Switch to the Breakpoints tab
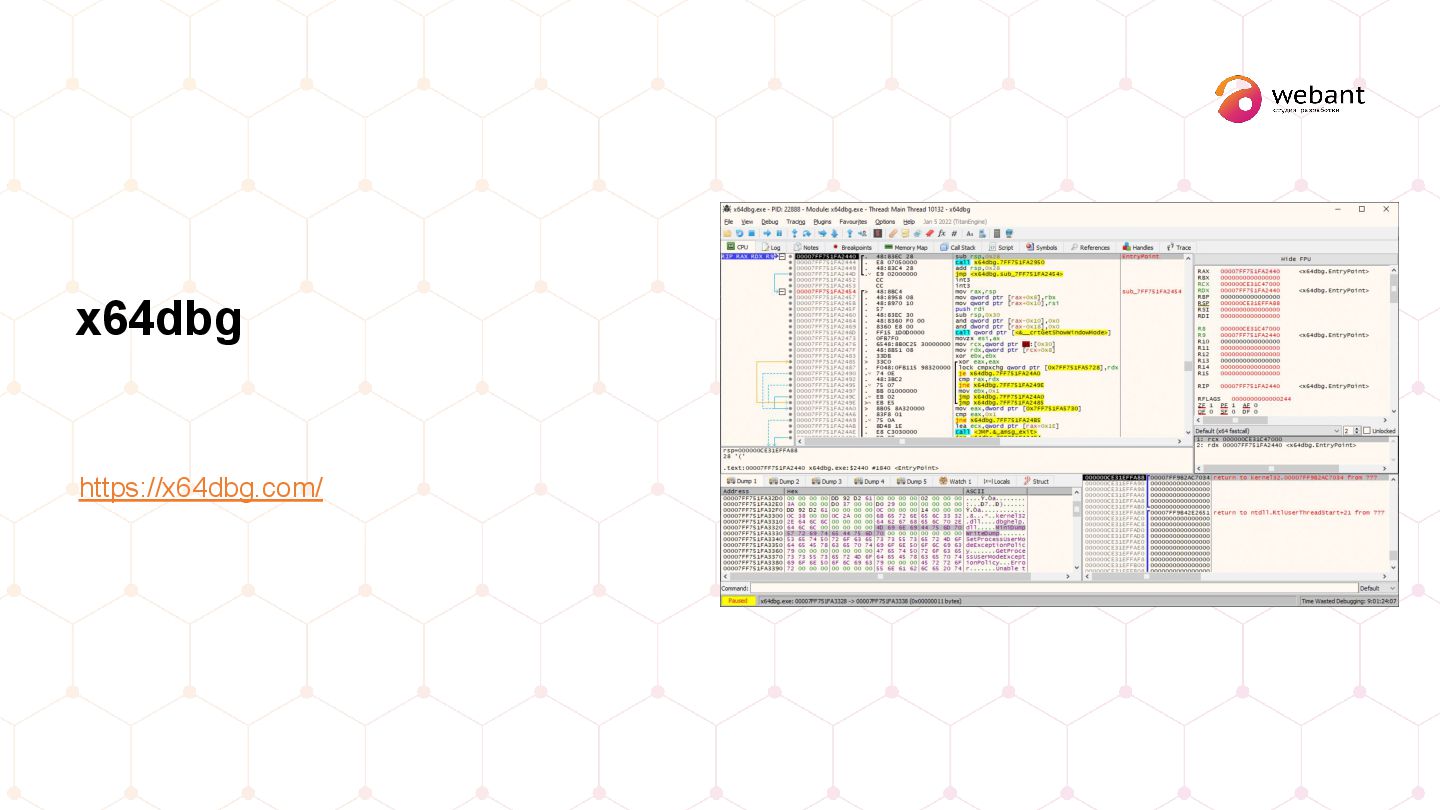 click(851, 247)
